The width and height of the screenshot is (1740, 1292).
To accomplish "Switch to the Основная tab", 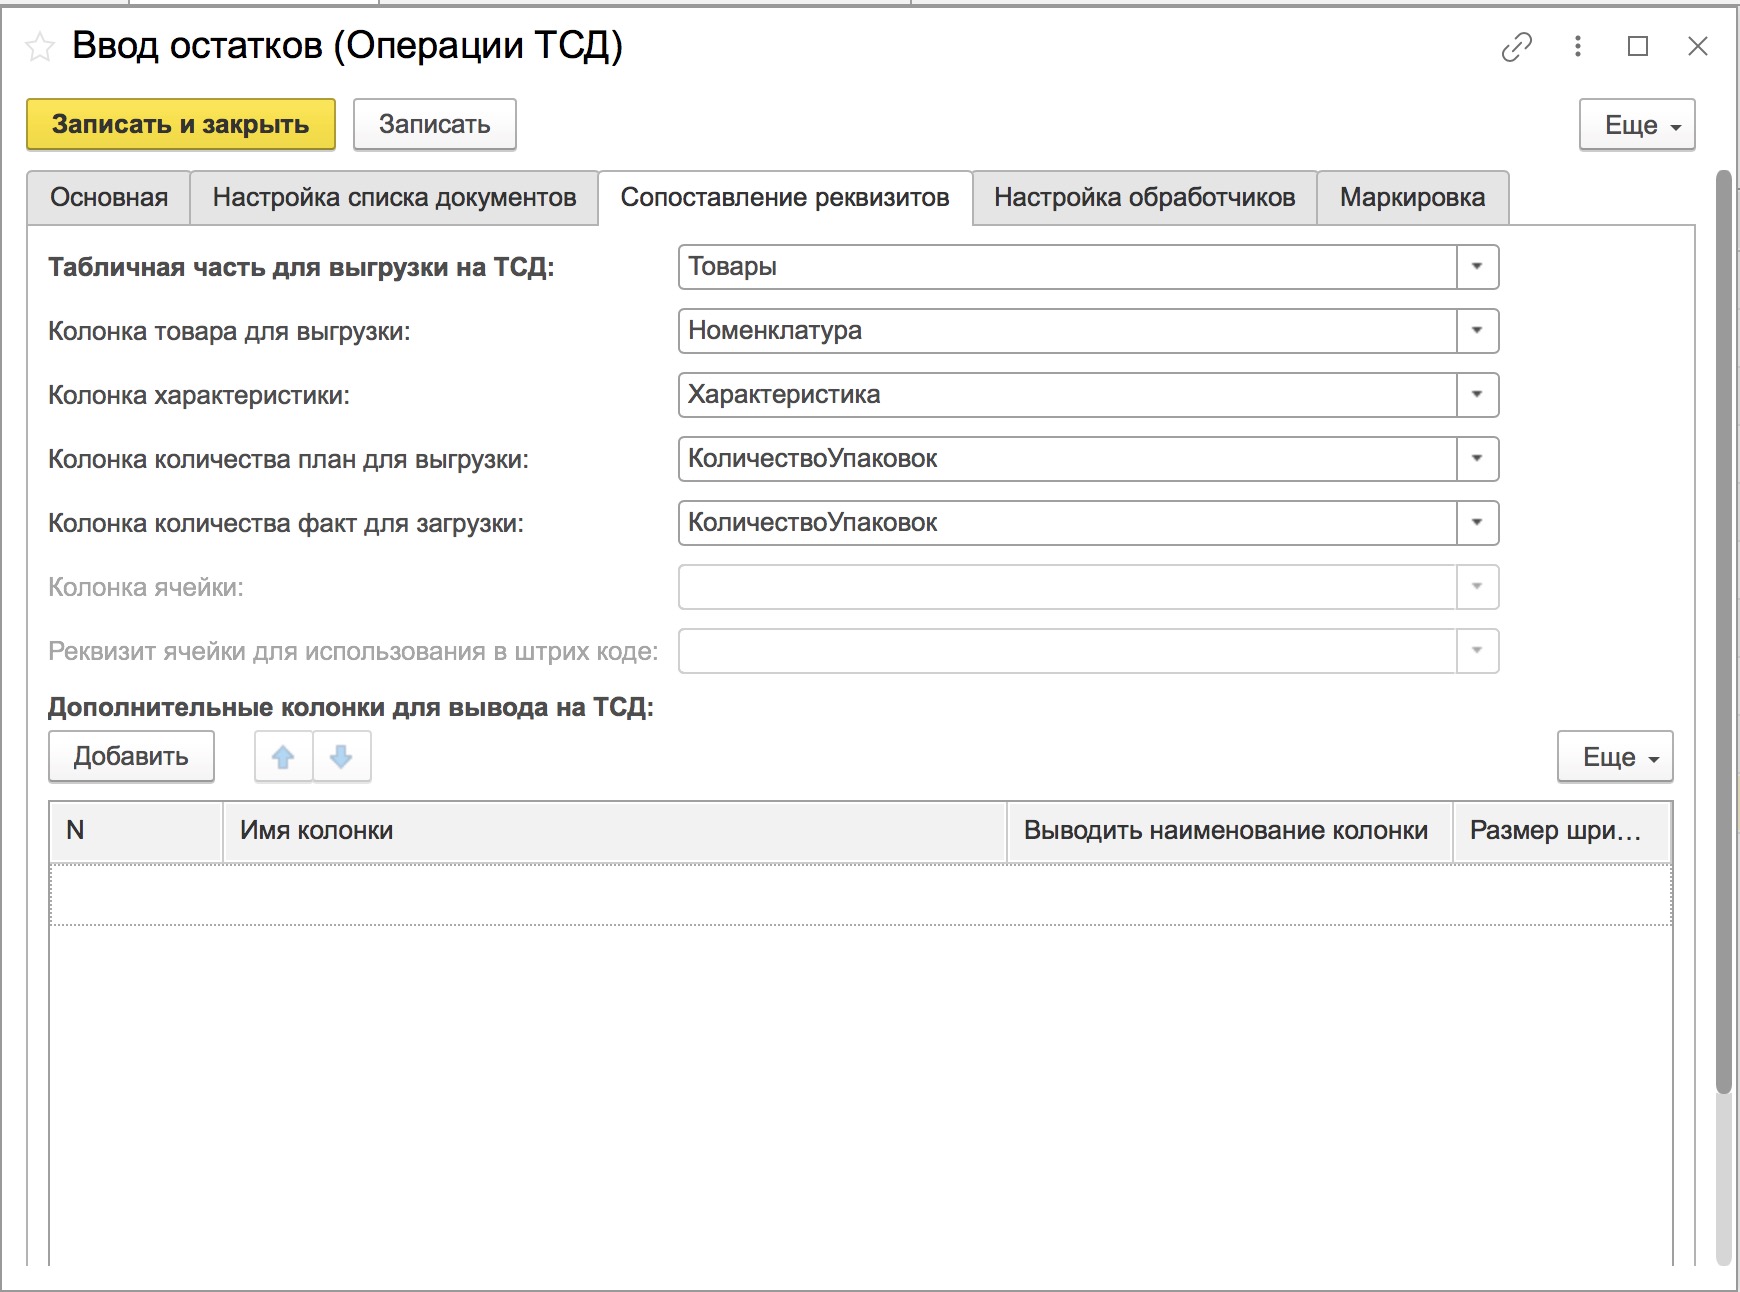I will [x=108, y=198].
